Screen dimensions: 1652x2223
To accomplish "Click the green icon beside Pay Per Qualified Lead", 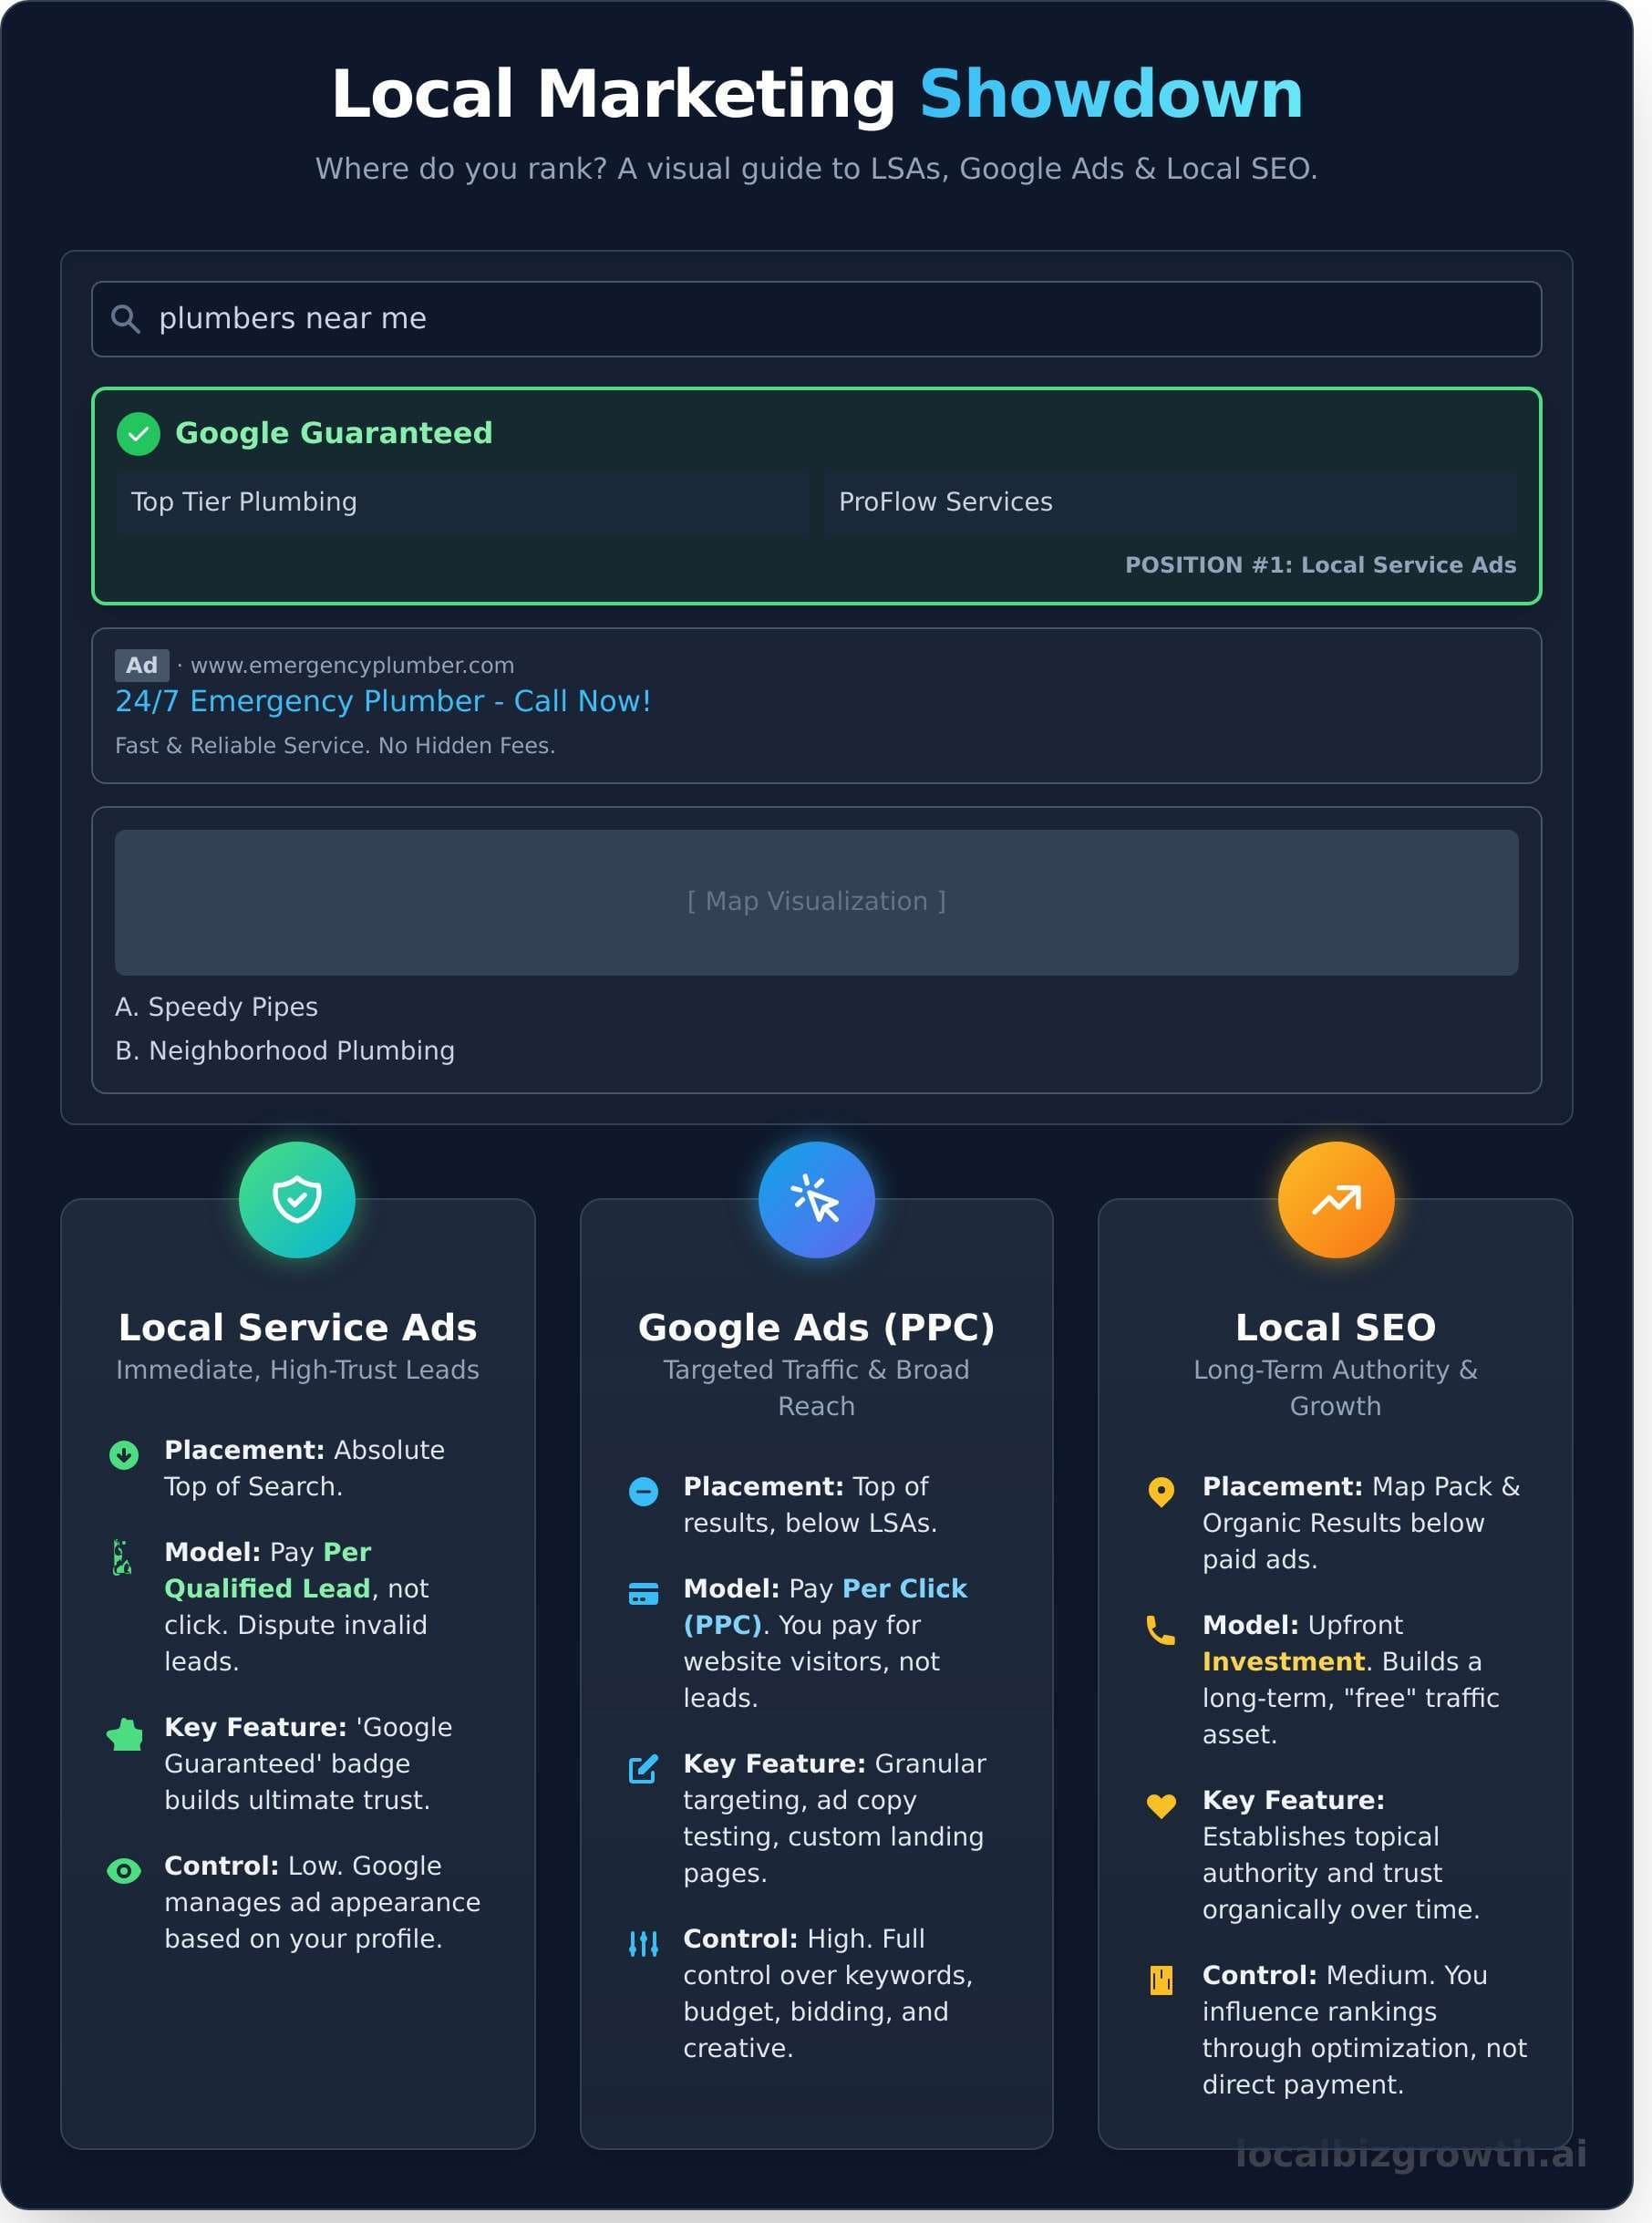I will tap(122, 1557).
